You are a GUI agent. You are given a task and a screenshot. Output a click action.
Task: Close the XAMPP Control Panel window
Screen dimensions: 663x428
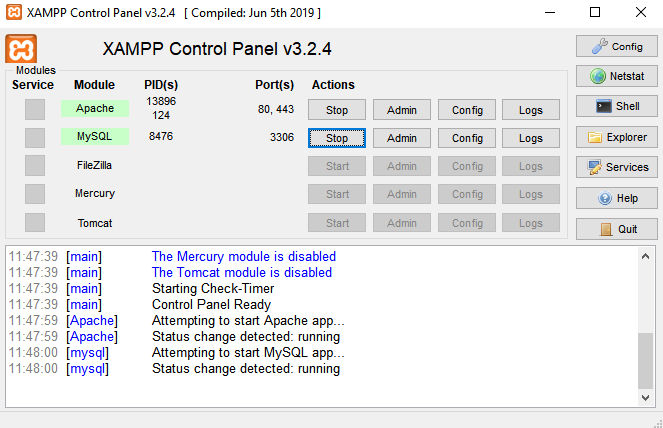pyautogui.click(x=641, y=12)
